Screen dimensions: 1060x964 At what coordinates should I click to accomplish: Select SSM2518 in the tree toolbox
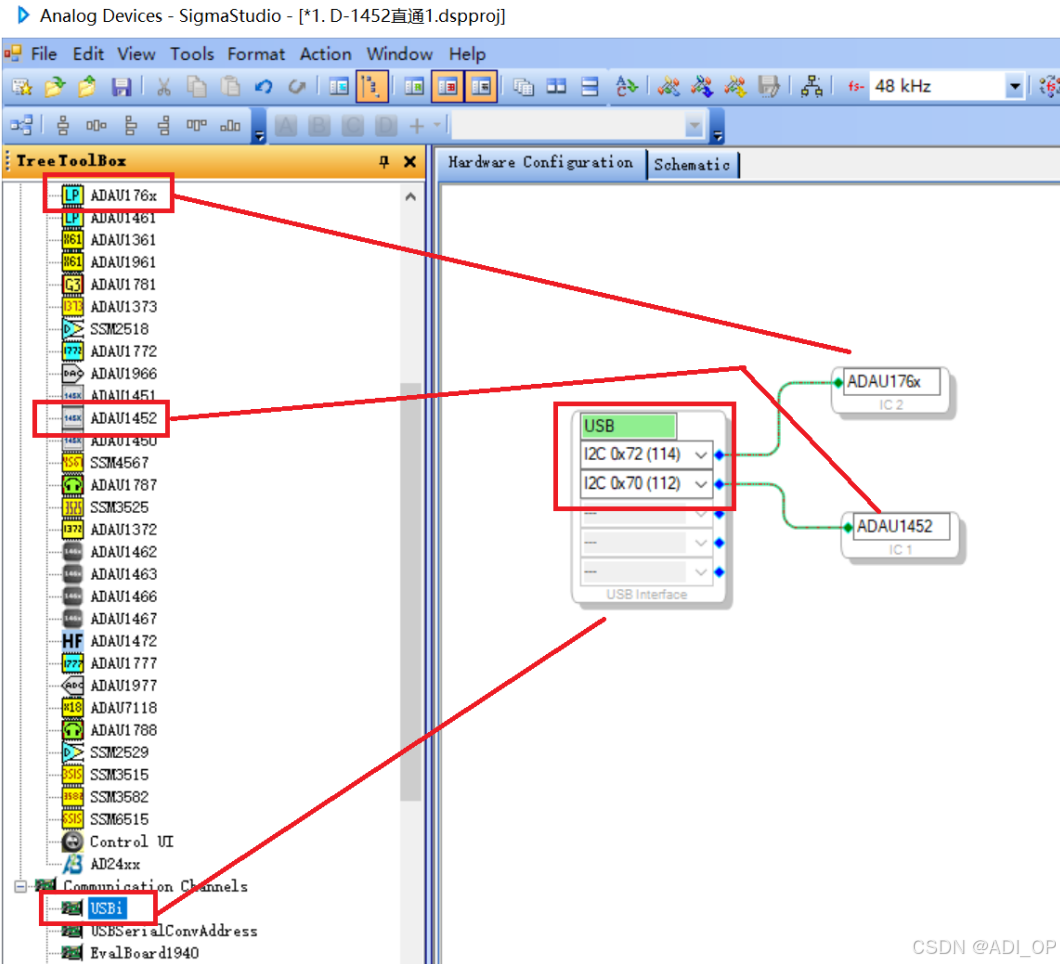click(x=119, y=329)
